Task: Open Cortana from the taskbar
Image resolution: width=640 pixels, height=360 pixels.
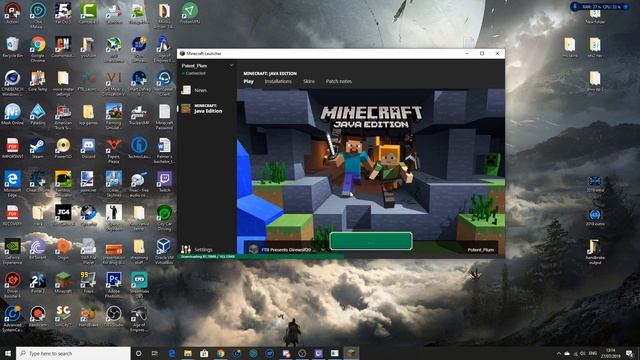Action: tap(138, 353)
